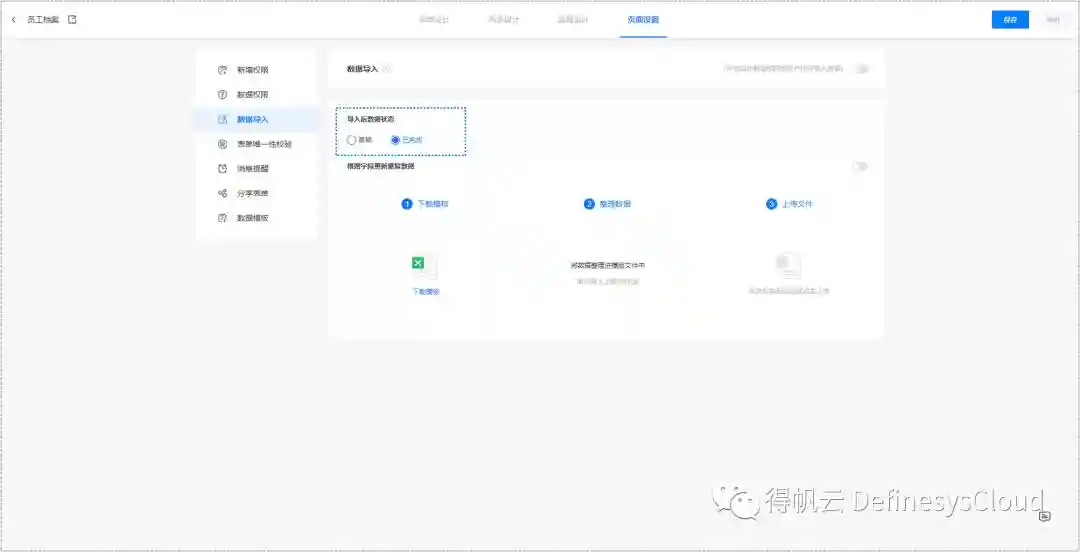Click the green Excel template file icon
This screenshot has height=552, width=1080.
coord(418,264)
